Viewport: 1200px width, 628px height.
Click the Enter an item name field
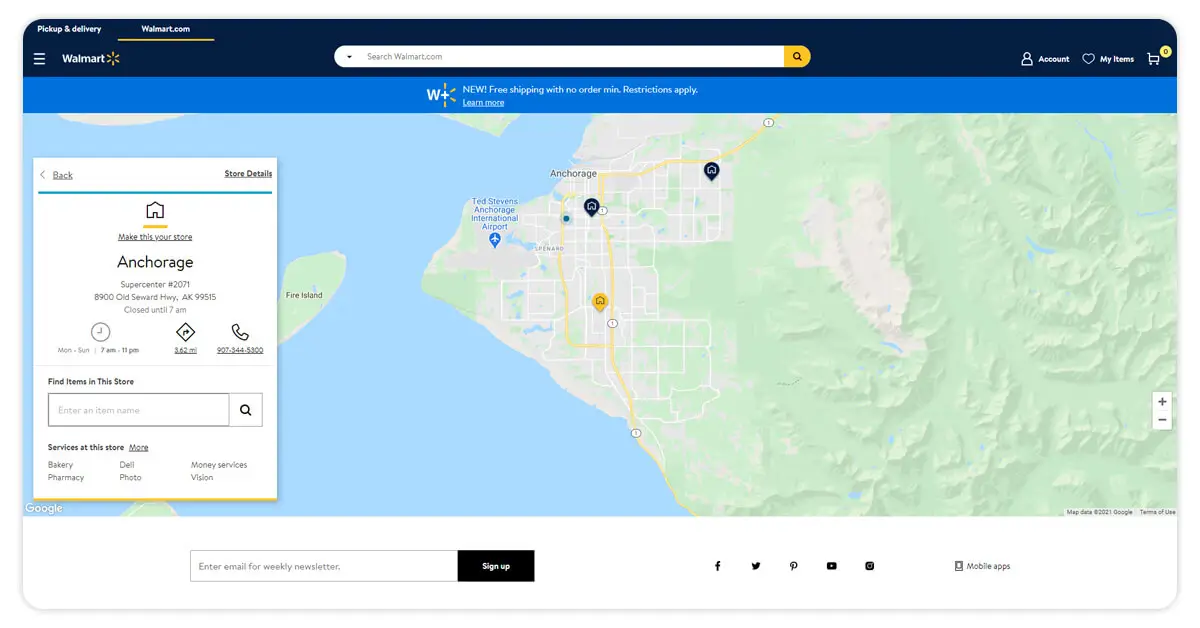tap(139, 410)
